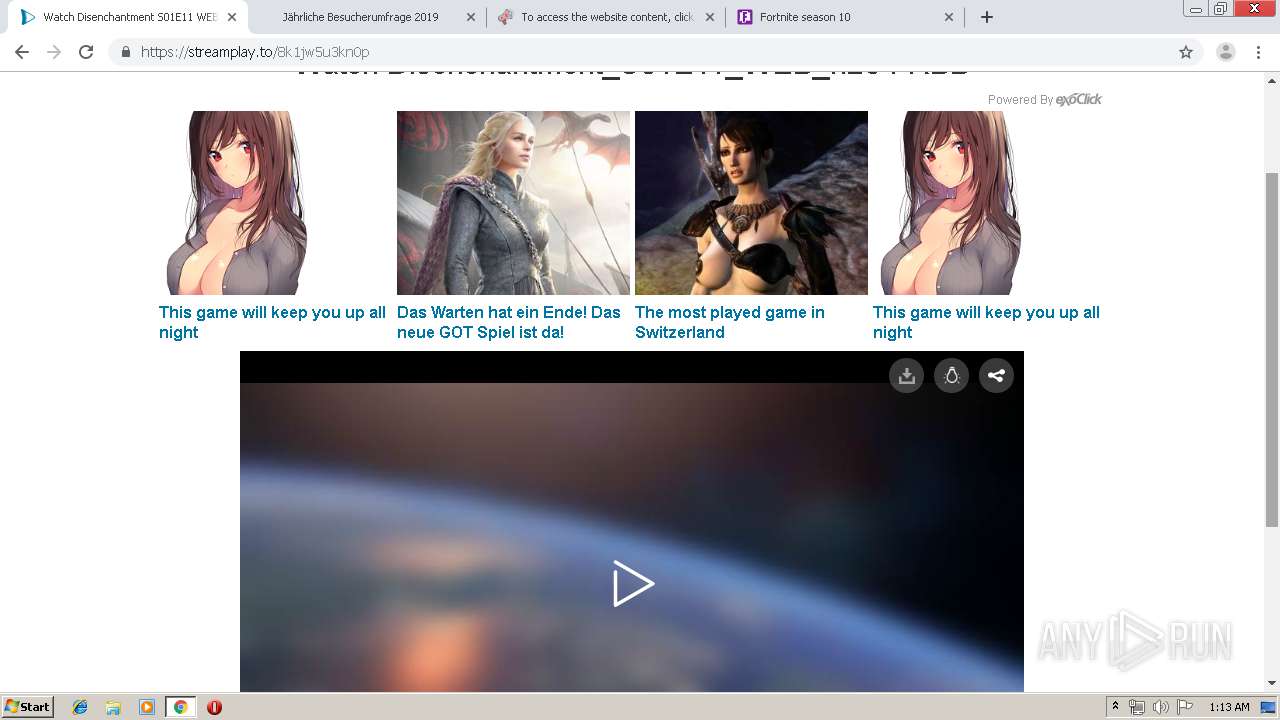Open 'Das Warten hat ein Ende' GOT ad link
This screenshot has height=720, width=1280.
tap(509, 322)
